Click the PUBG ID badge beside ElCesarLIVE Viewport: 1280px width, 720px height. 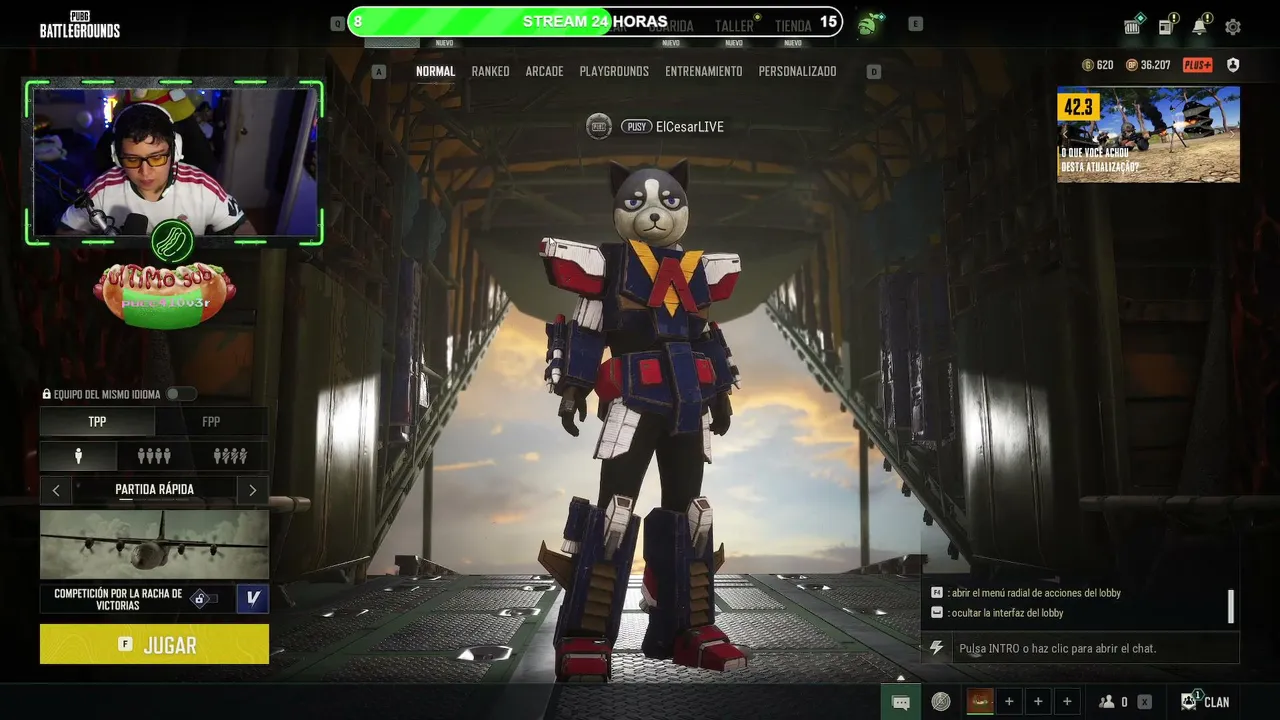coord(598,127)
